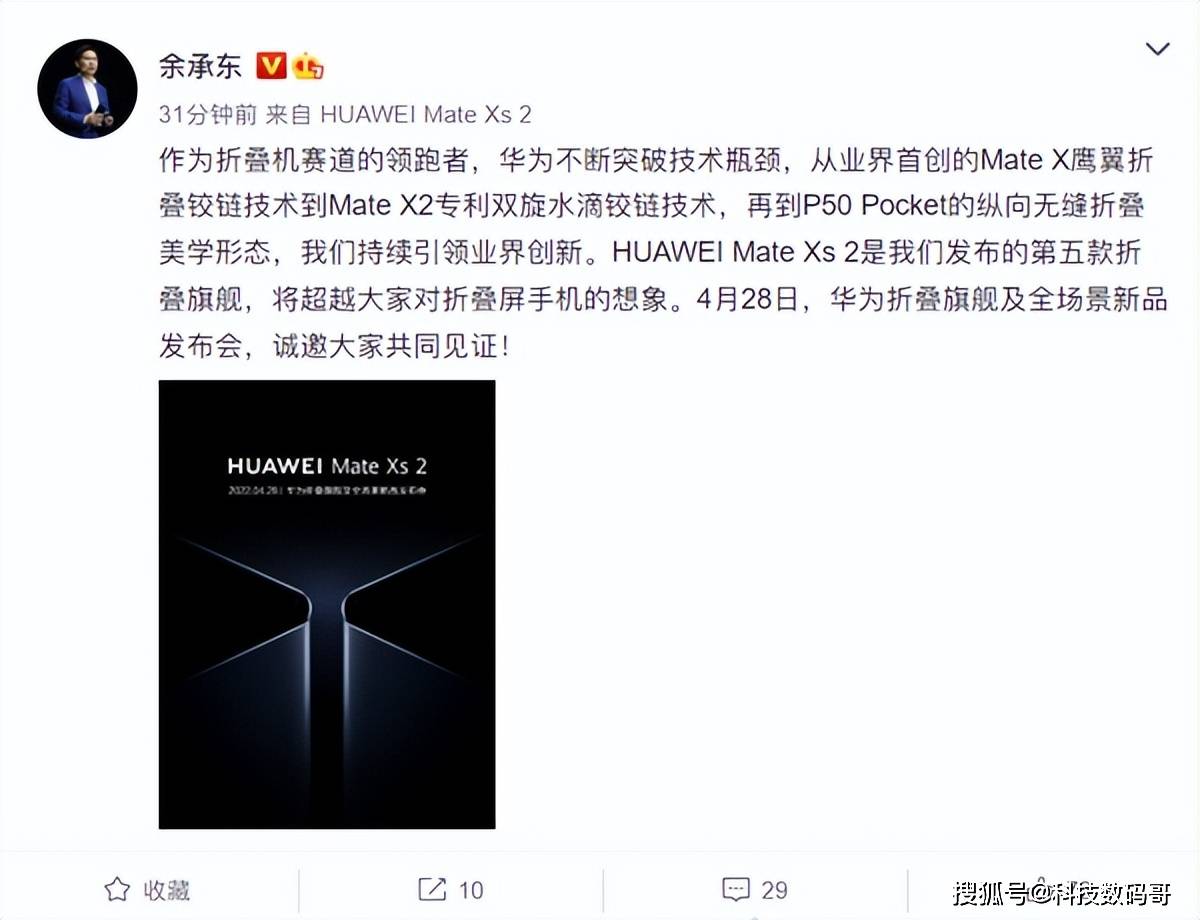Open the Mate Xs 2 poster image

(x=327, y=604)
